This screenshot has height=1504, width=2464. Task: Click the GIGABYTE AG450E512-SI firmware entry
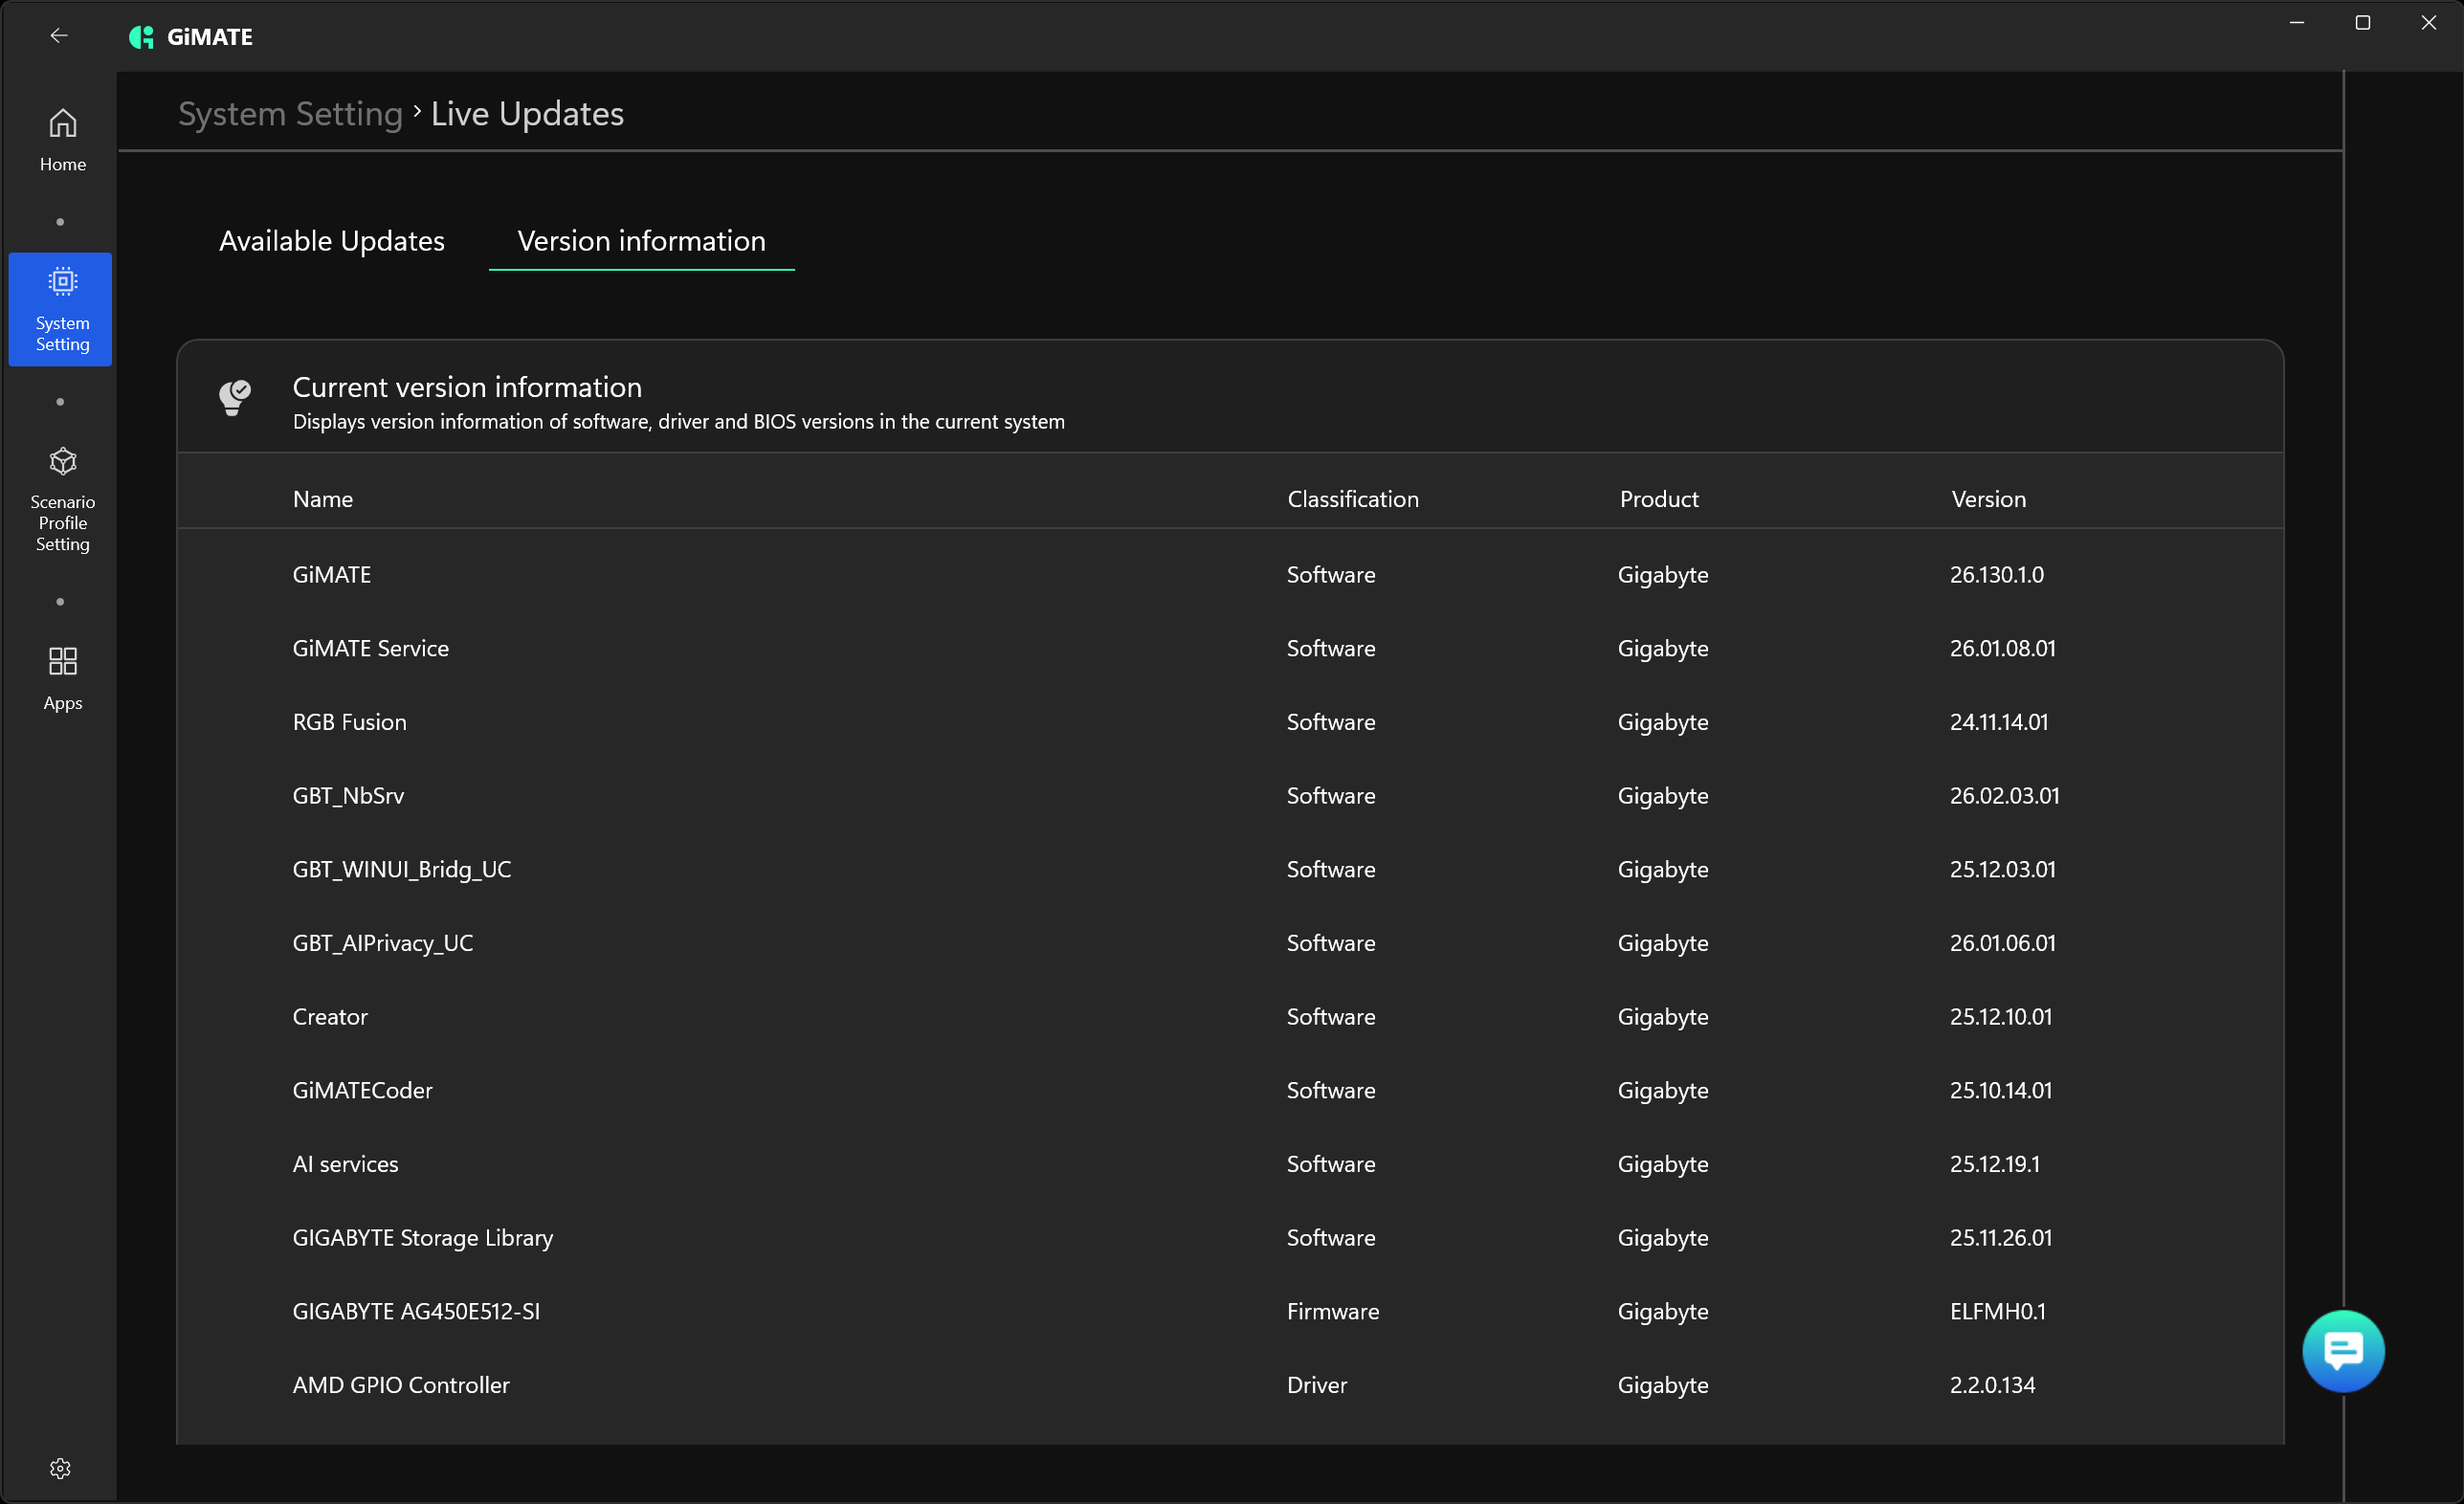(416, 1311)
